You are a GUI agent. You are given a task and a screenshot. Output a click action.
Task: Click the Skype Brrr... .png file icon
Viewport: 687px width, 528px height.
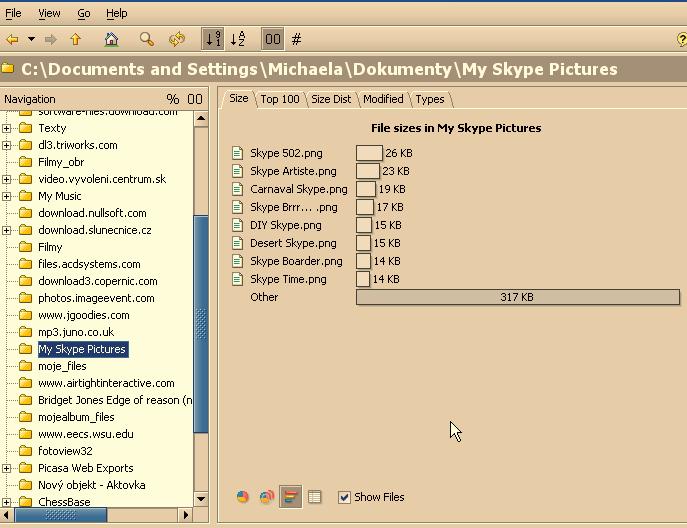click(x=237, y=207)
